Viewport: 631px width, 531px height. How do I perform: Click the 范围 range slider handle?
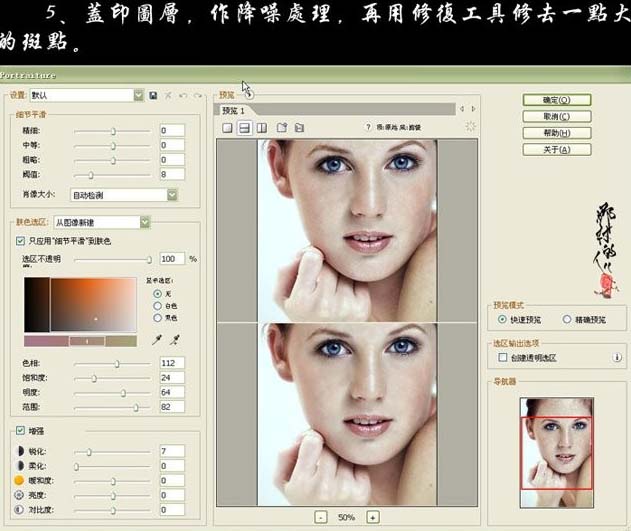(136, 408)
